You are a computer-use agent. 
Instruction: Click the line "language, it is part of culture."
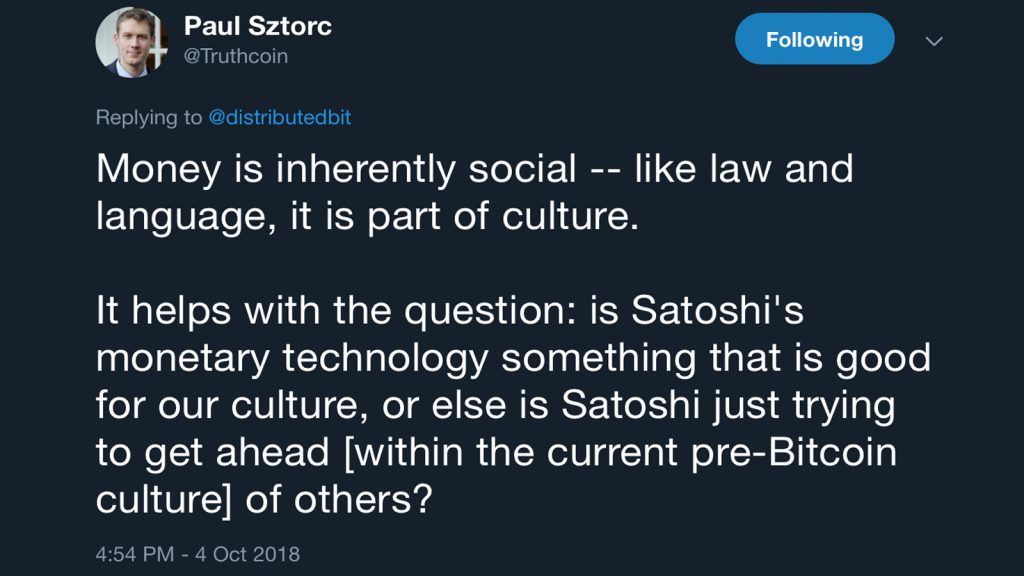(x=367, y=216)
